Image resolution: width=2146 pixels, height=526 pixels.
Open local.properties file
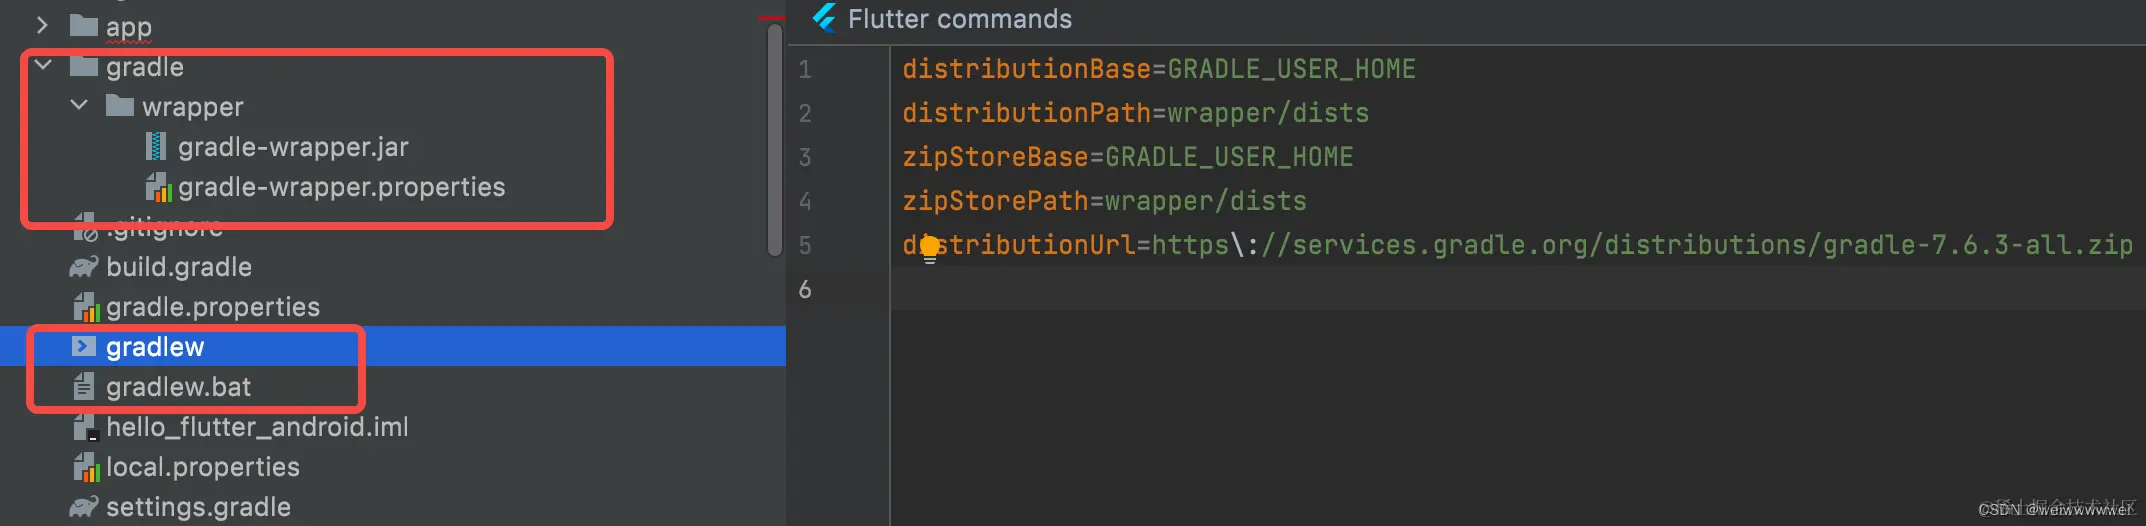click(203, 467)
